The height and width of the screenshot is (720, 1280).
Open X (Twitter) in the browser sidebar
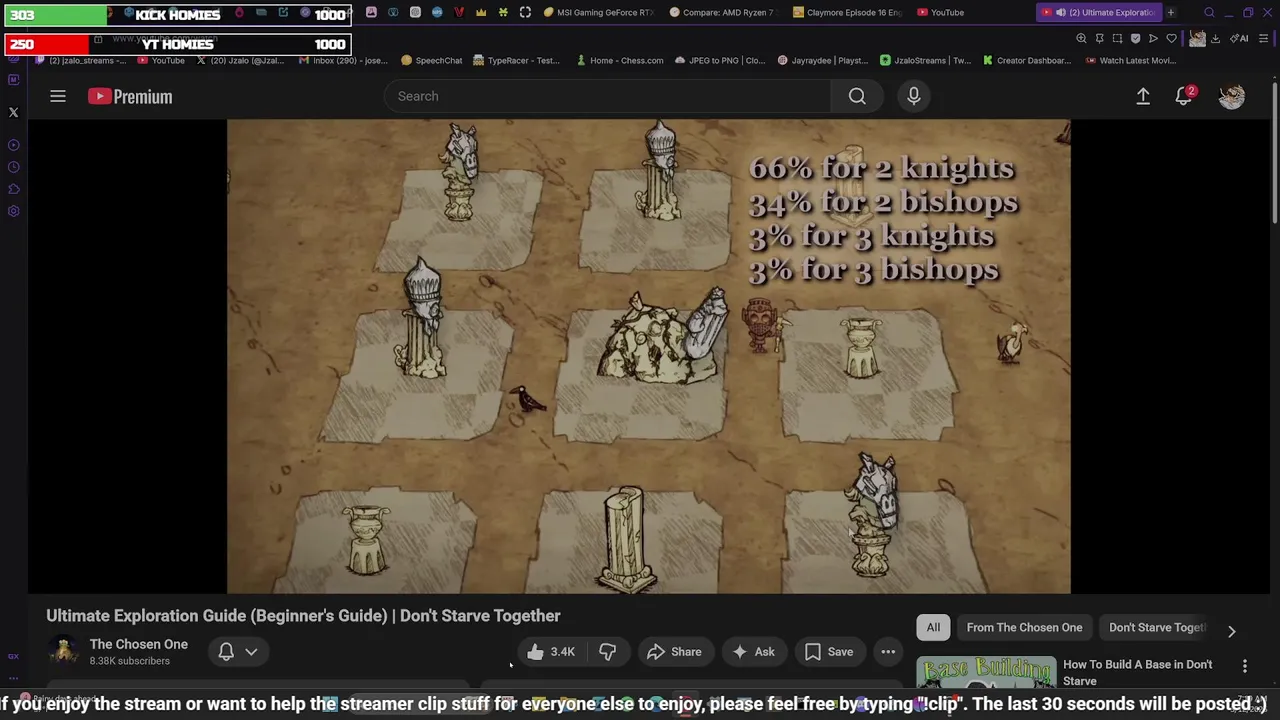pos(14,113)
